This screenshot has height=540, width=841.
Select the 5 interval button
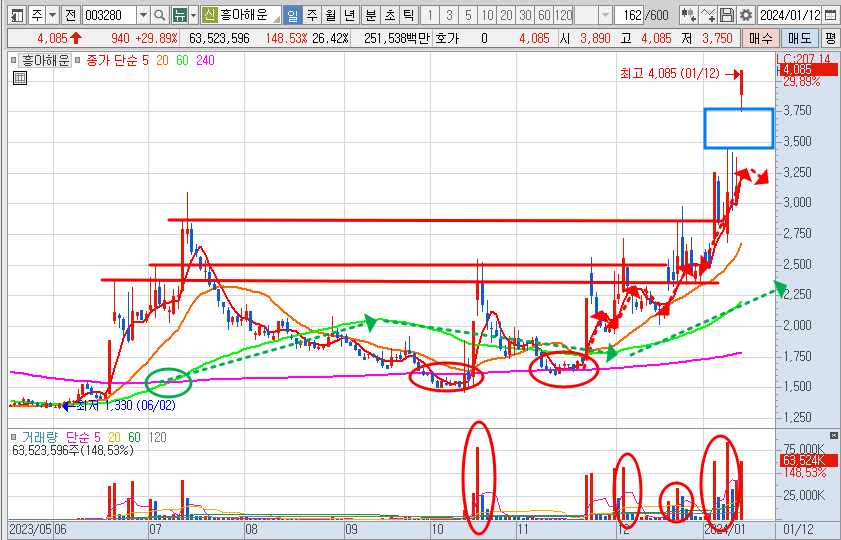(468, 15)
